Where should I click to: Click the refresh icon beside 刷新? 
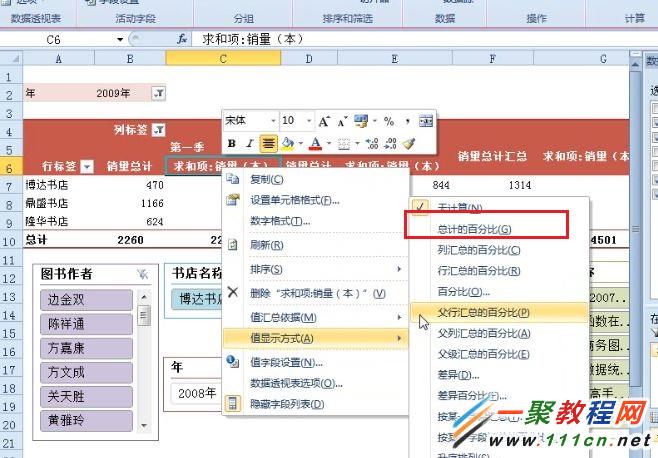pyautogui.click(x=232, y=245)
